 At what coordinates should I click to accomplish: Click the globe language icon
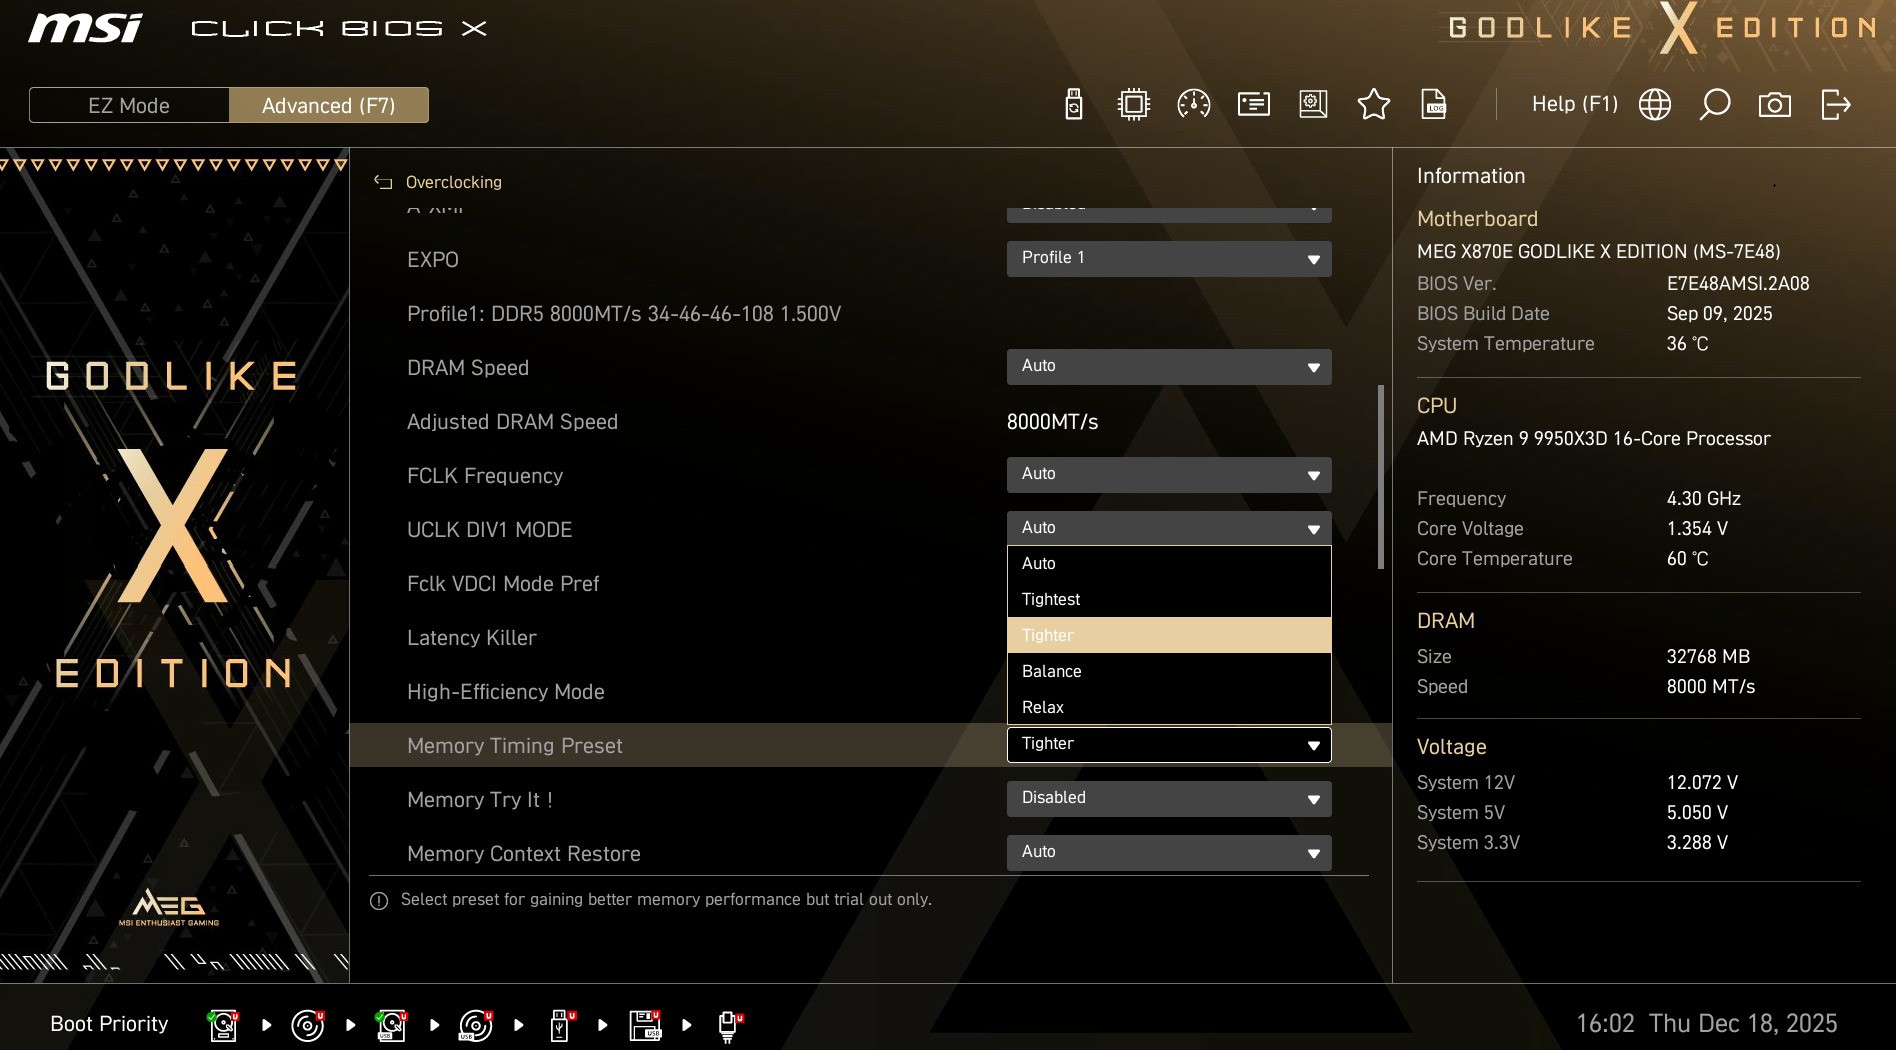pos(1654,104)
